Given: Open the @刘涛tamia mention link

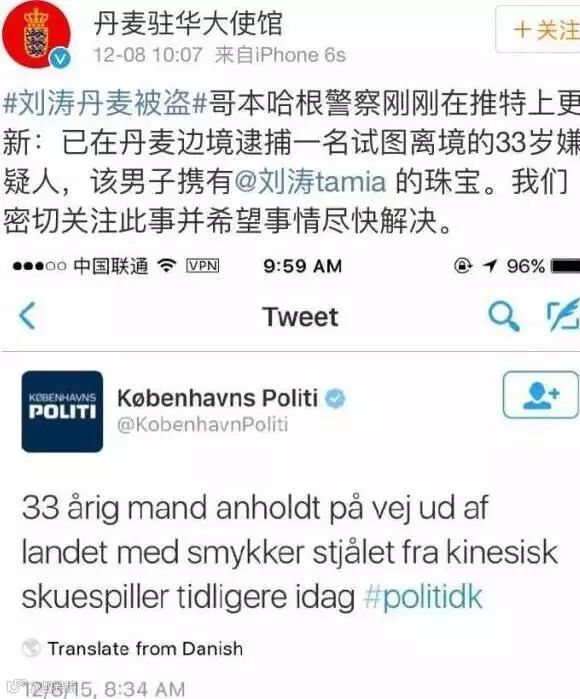Looking at the screenshot, I should [310, 182].
